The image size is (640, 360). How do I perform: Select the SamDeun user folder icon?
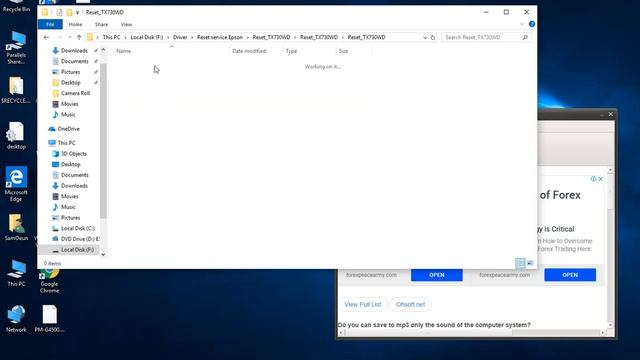[16, 227]
